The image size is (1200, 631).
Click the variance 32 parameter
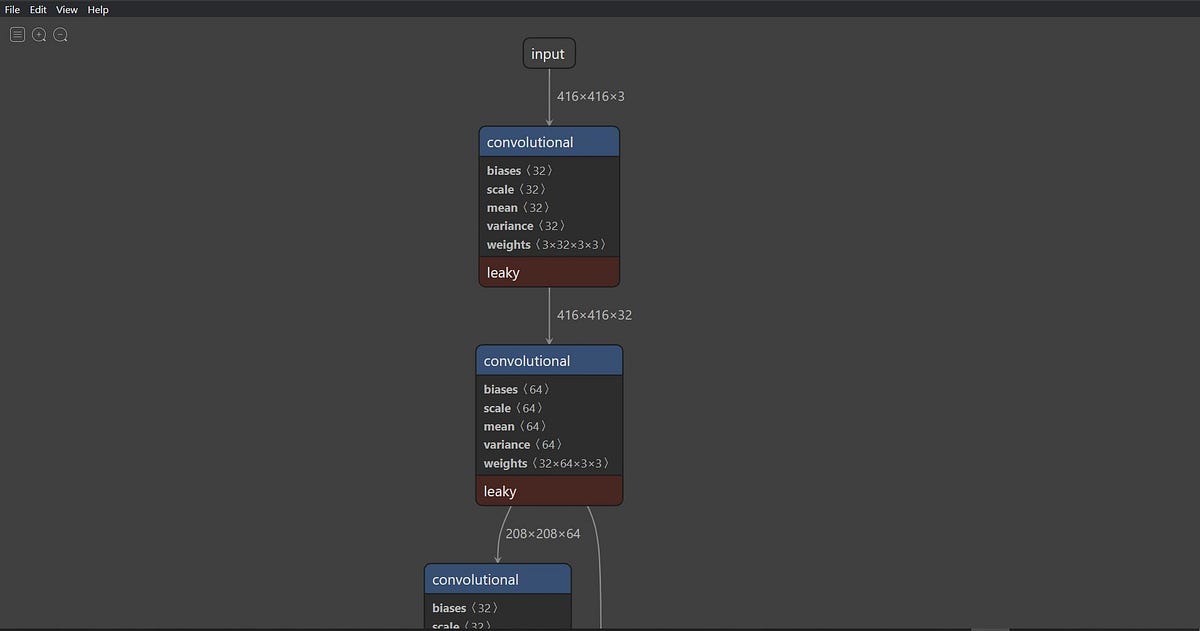point(524,225)
